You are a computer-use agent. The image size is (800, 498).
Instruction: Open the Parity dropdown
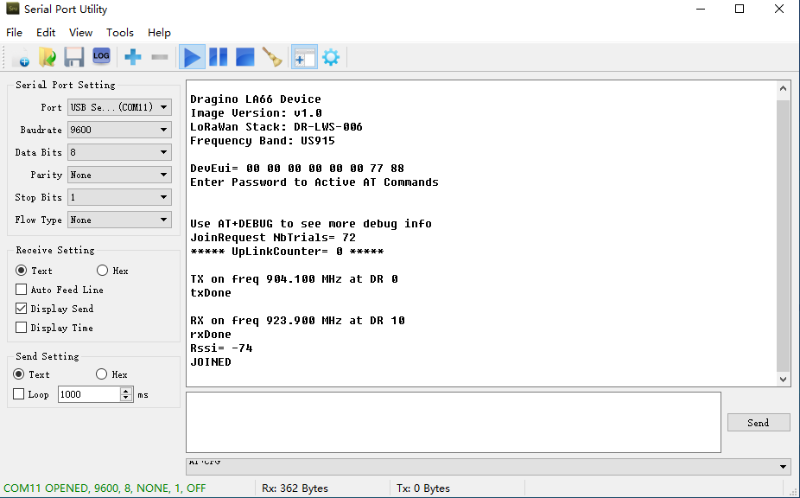[119, 175]
